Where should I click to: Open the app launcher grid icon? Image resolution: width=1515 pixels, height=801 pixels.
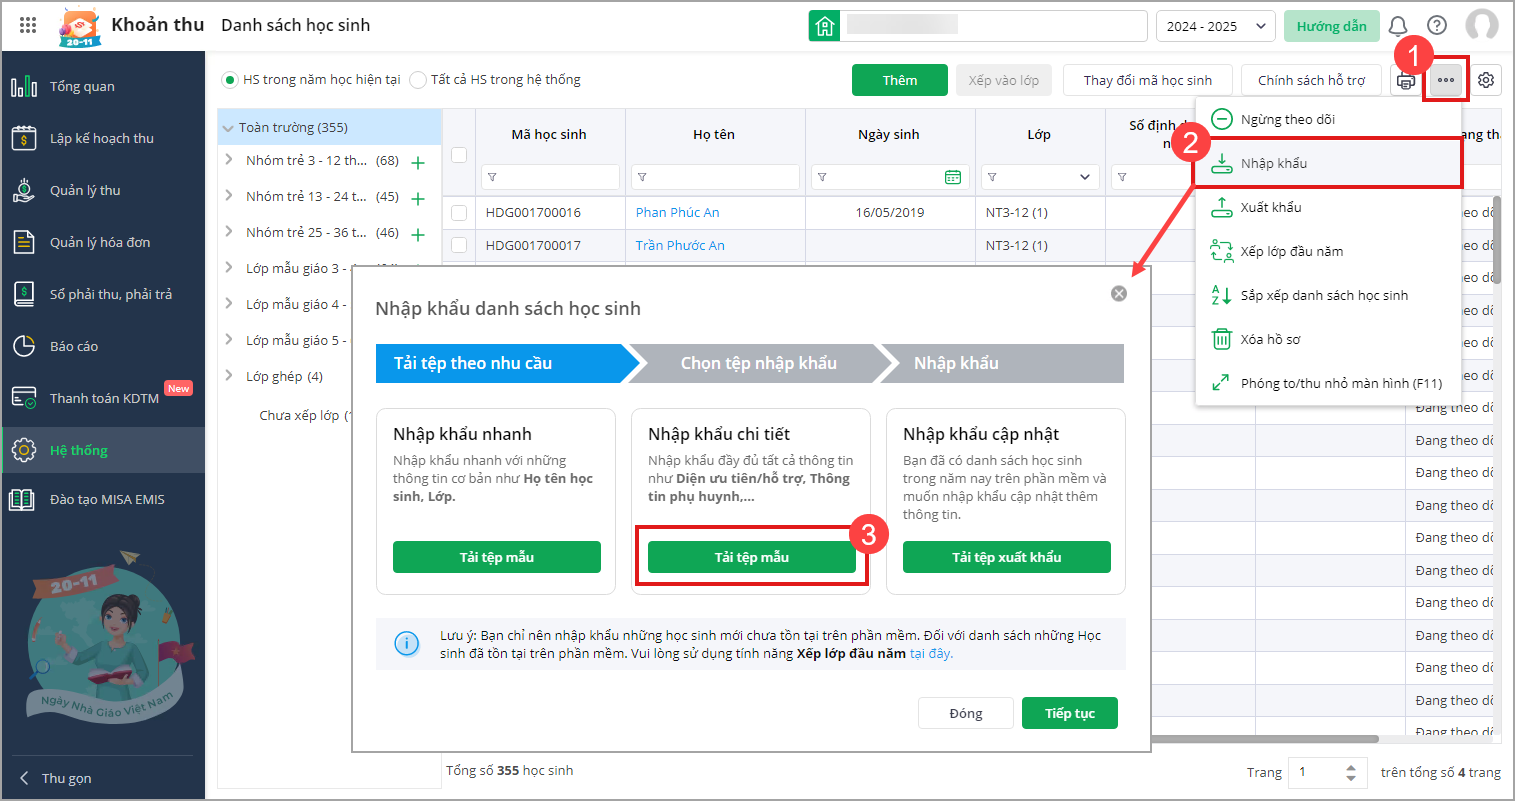[28, 26]
